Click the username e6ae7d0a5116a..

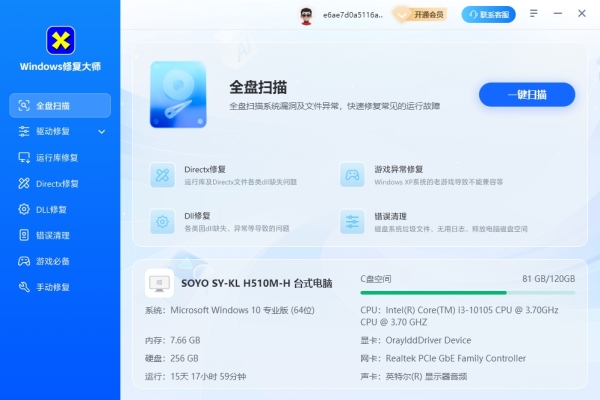353,15
